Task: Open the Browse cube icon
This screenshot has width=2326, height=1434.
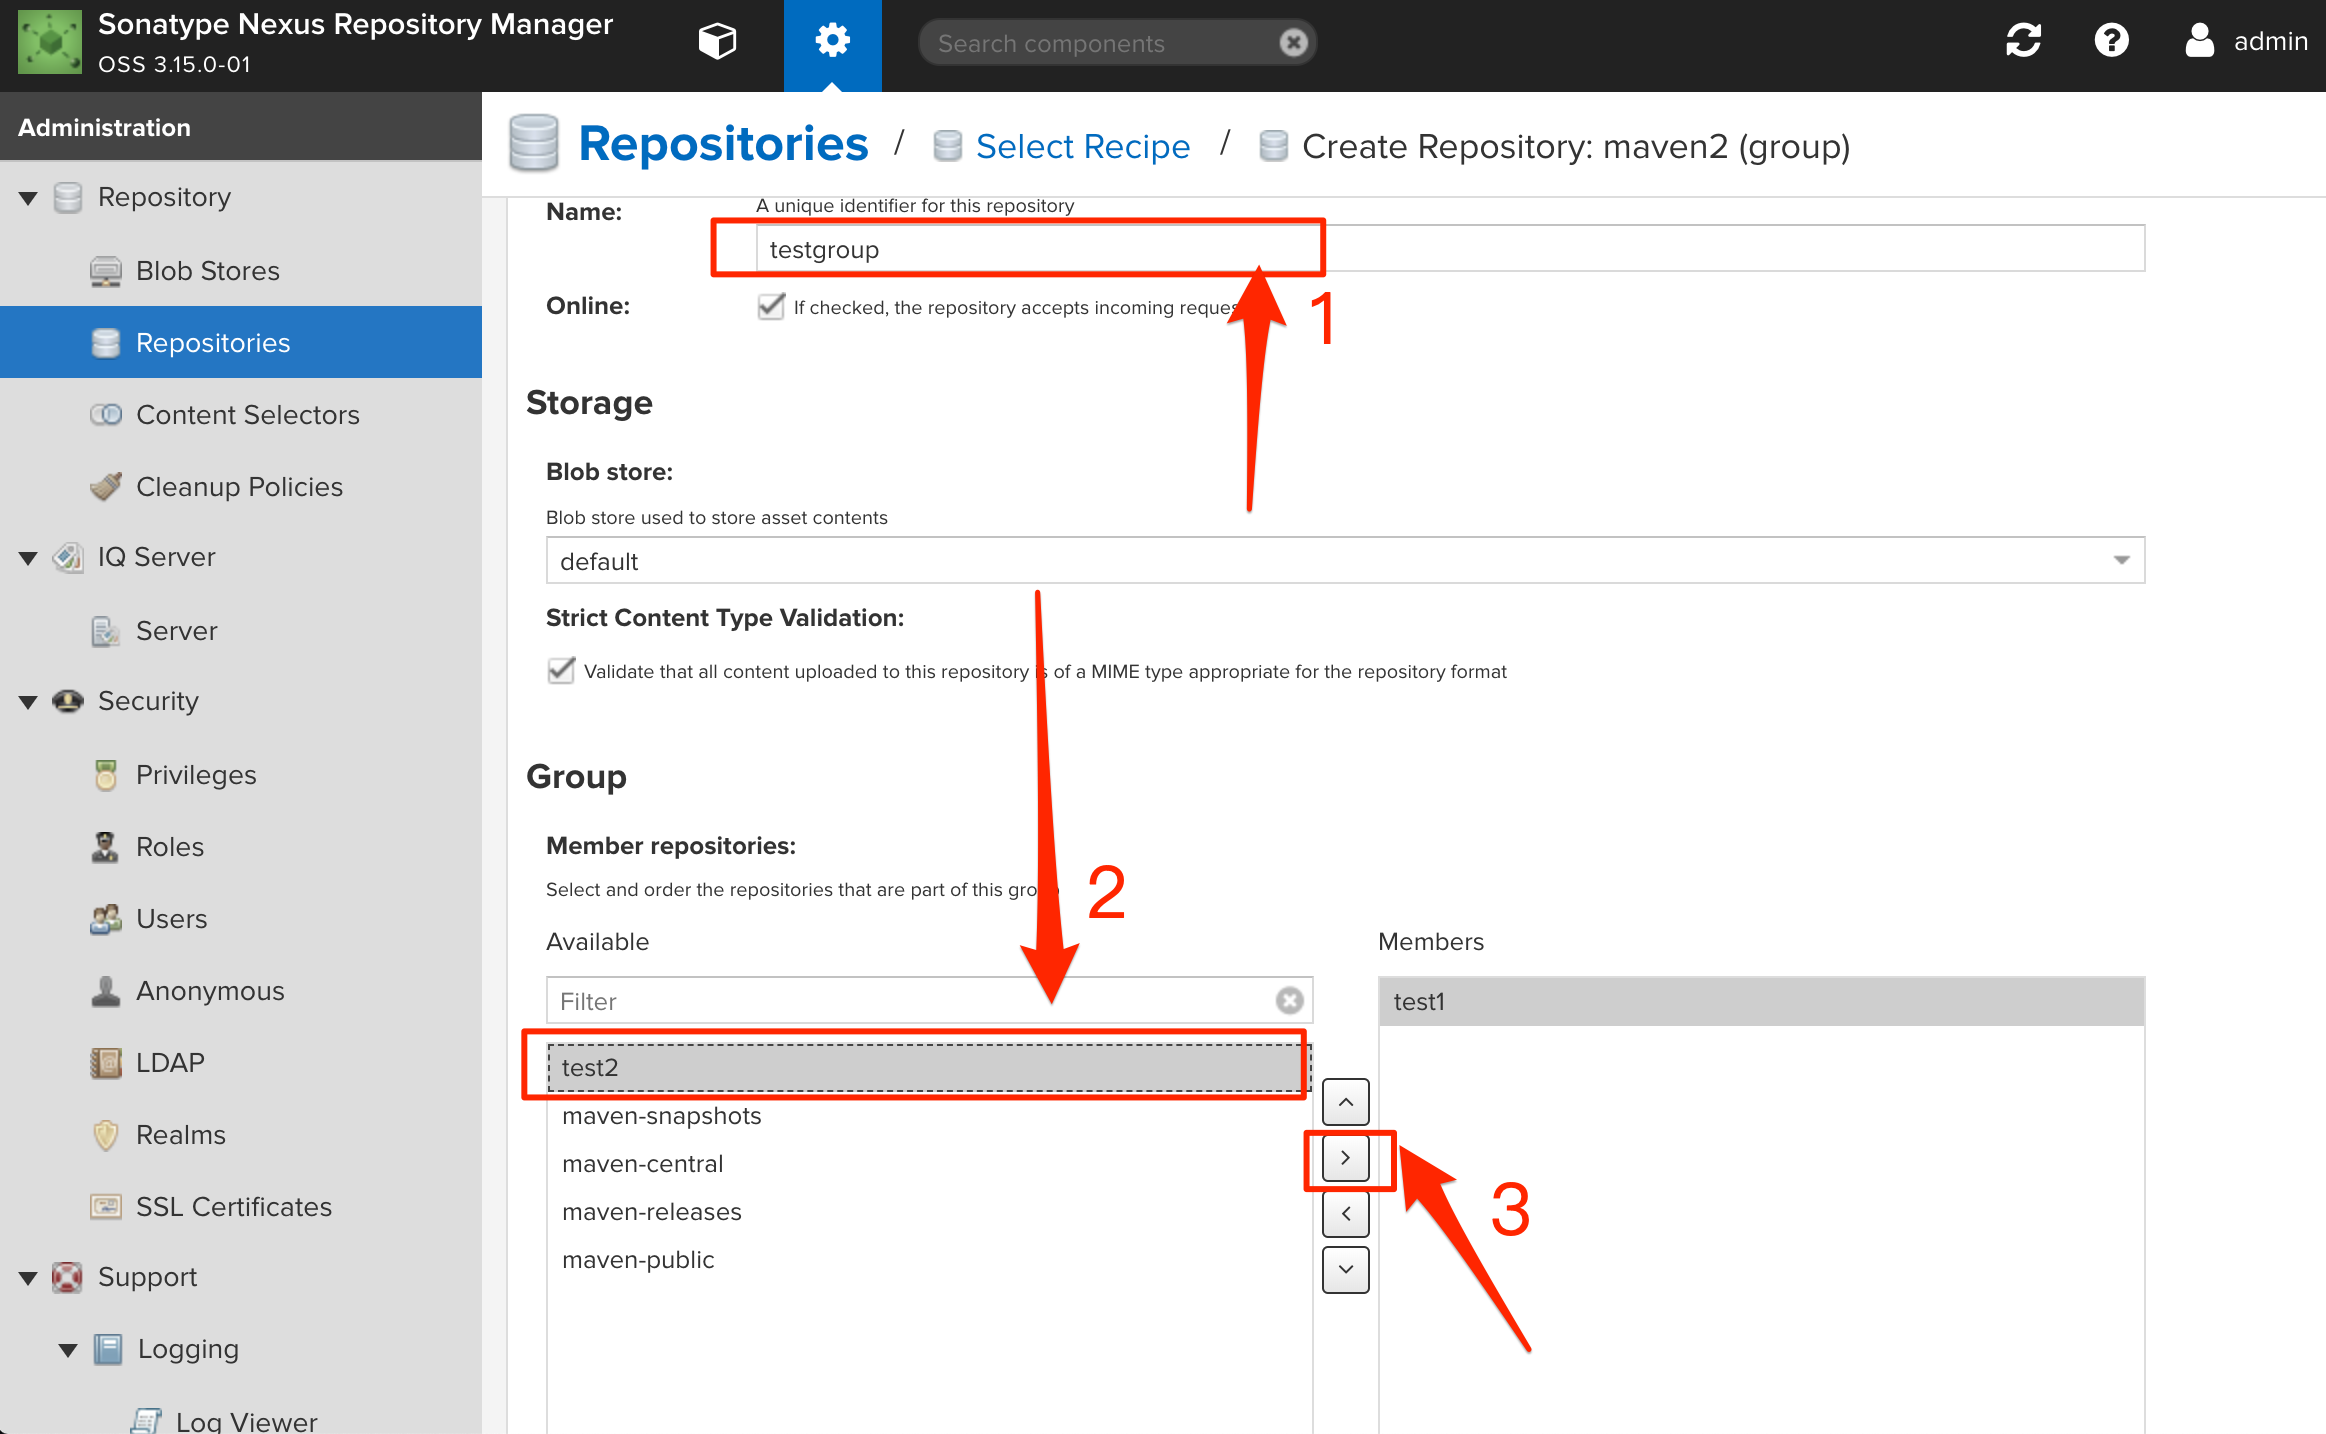Action: click(717, 42)
